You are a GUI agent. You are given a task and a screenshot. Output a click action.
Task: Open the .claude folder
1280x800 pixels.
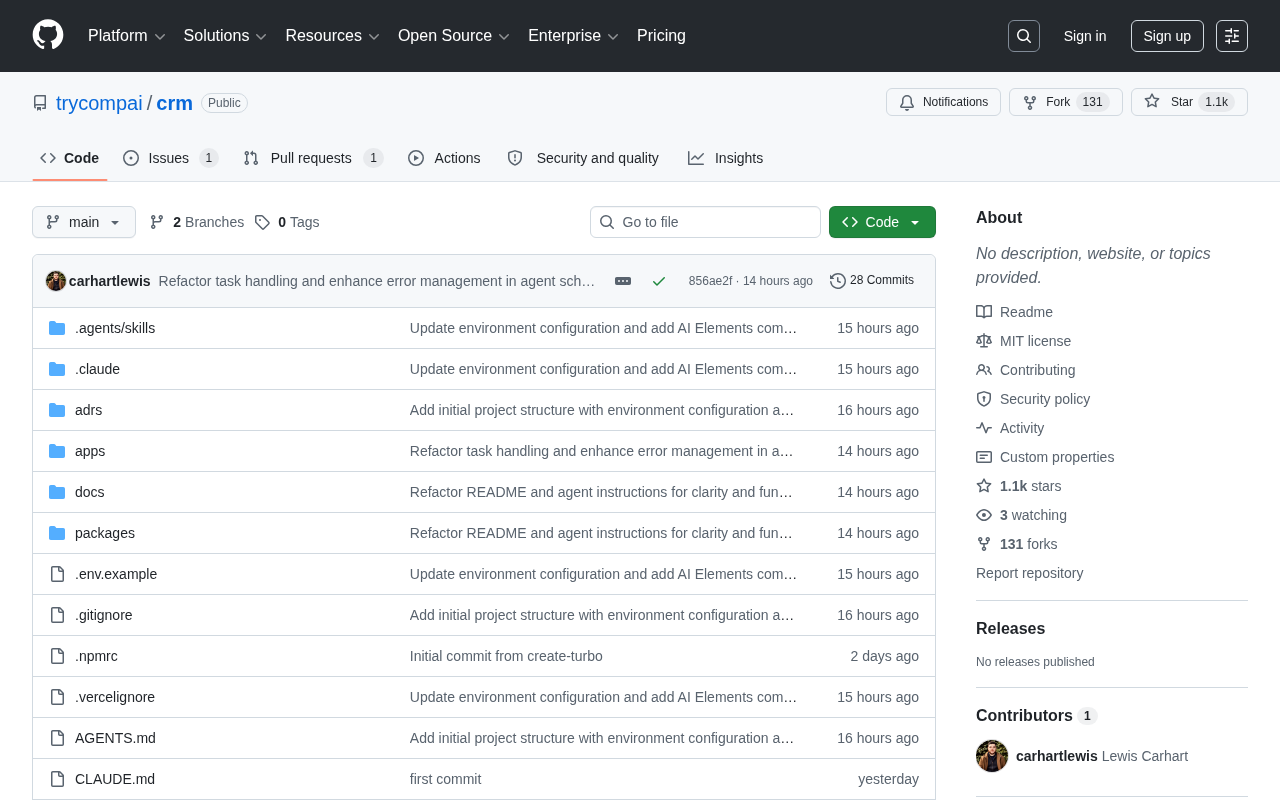[x=97, y=369]
